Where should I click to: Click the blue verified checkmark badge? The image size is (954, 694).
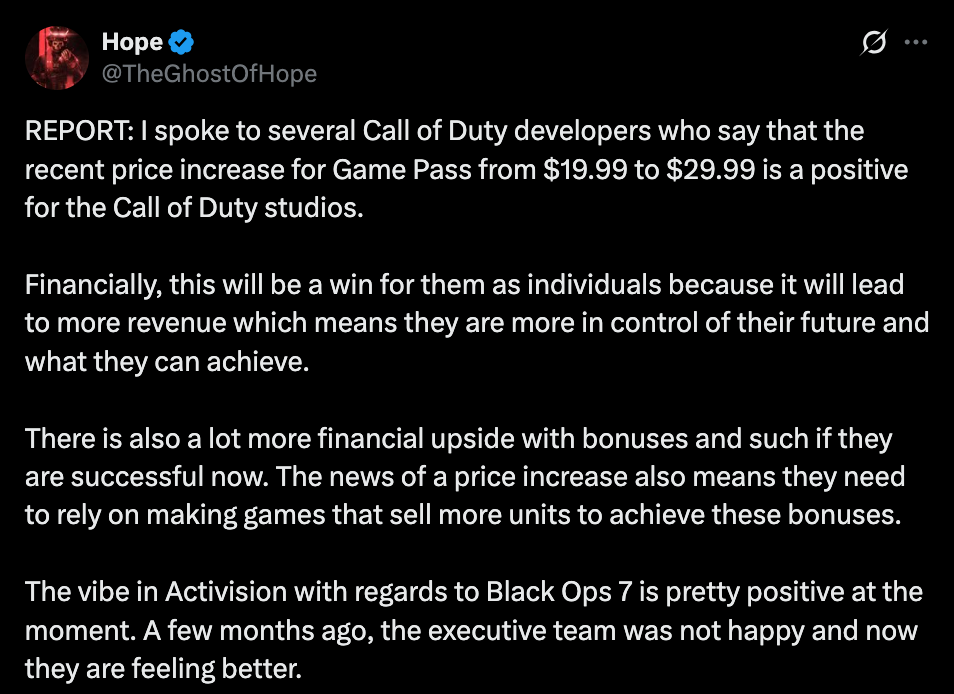(x=180, y=42)
